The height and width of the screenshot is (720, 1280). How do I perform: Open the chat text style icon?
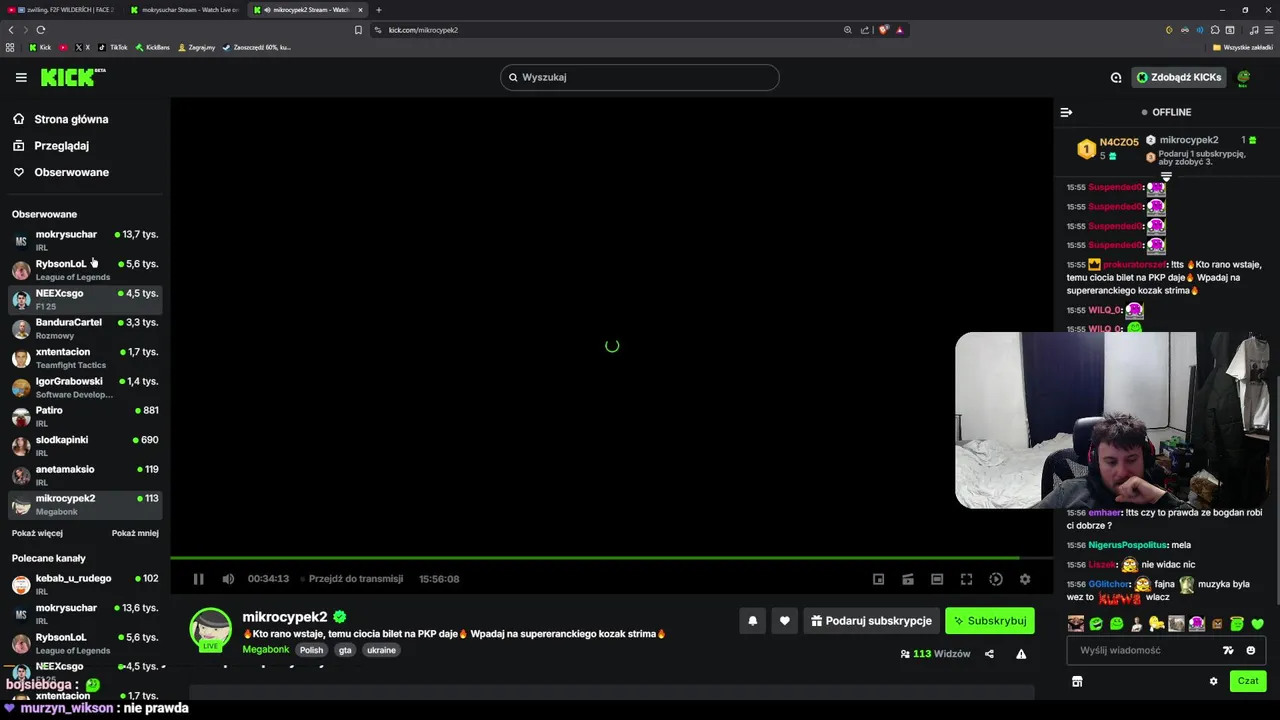point(1228,650)
